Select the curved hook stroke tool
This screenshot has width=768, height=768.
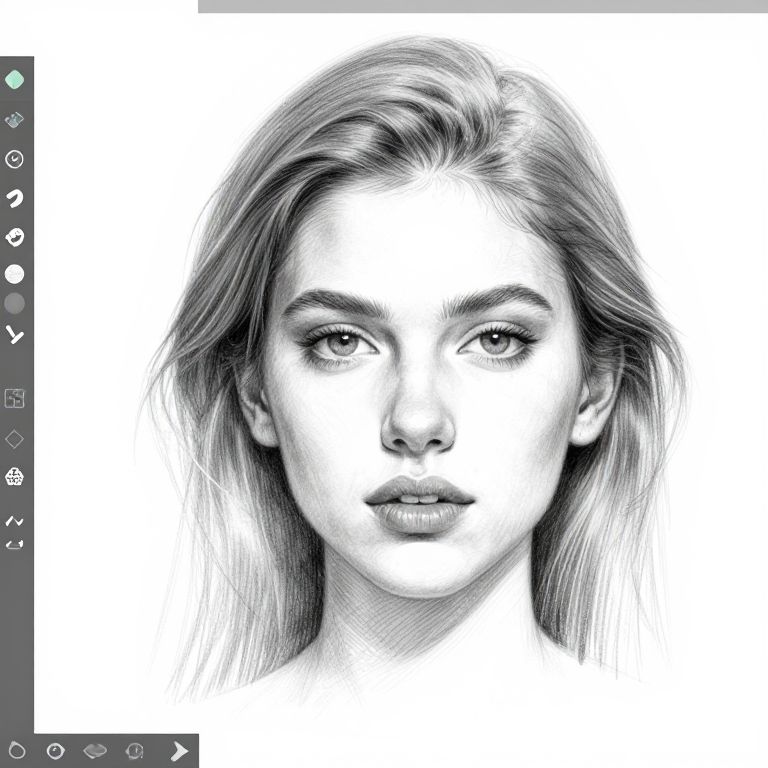tap(14, 198)
